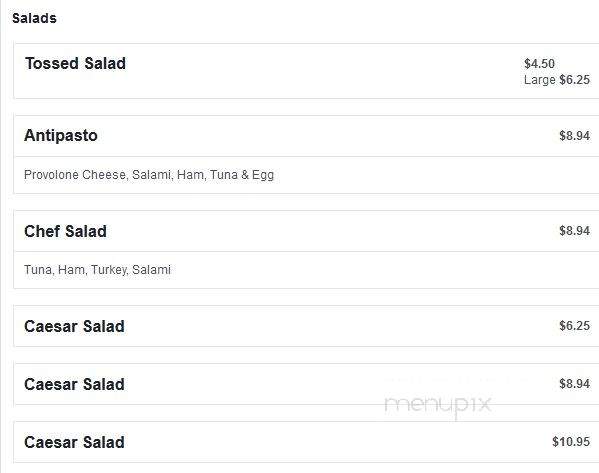
Task: Click the Chef Salad $8.94 price
Action: tap(574, 231)
